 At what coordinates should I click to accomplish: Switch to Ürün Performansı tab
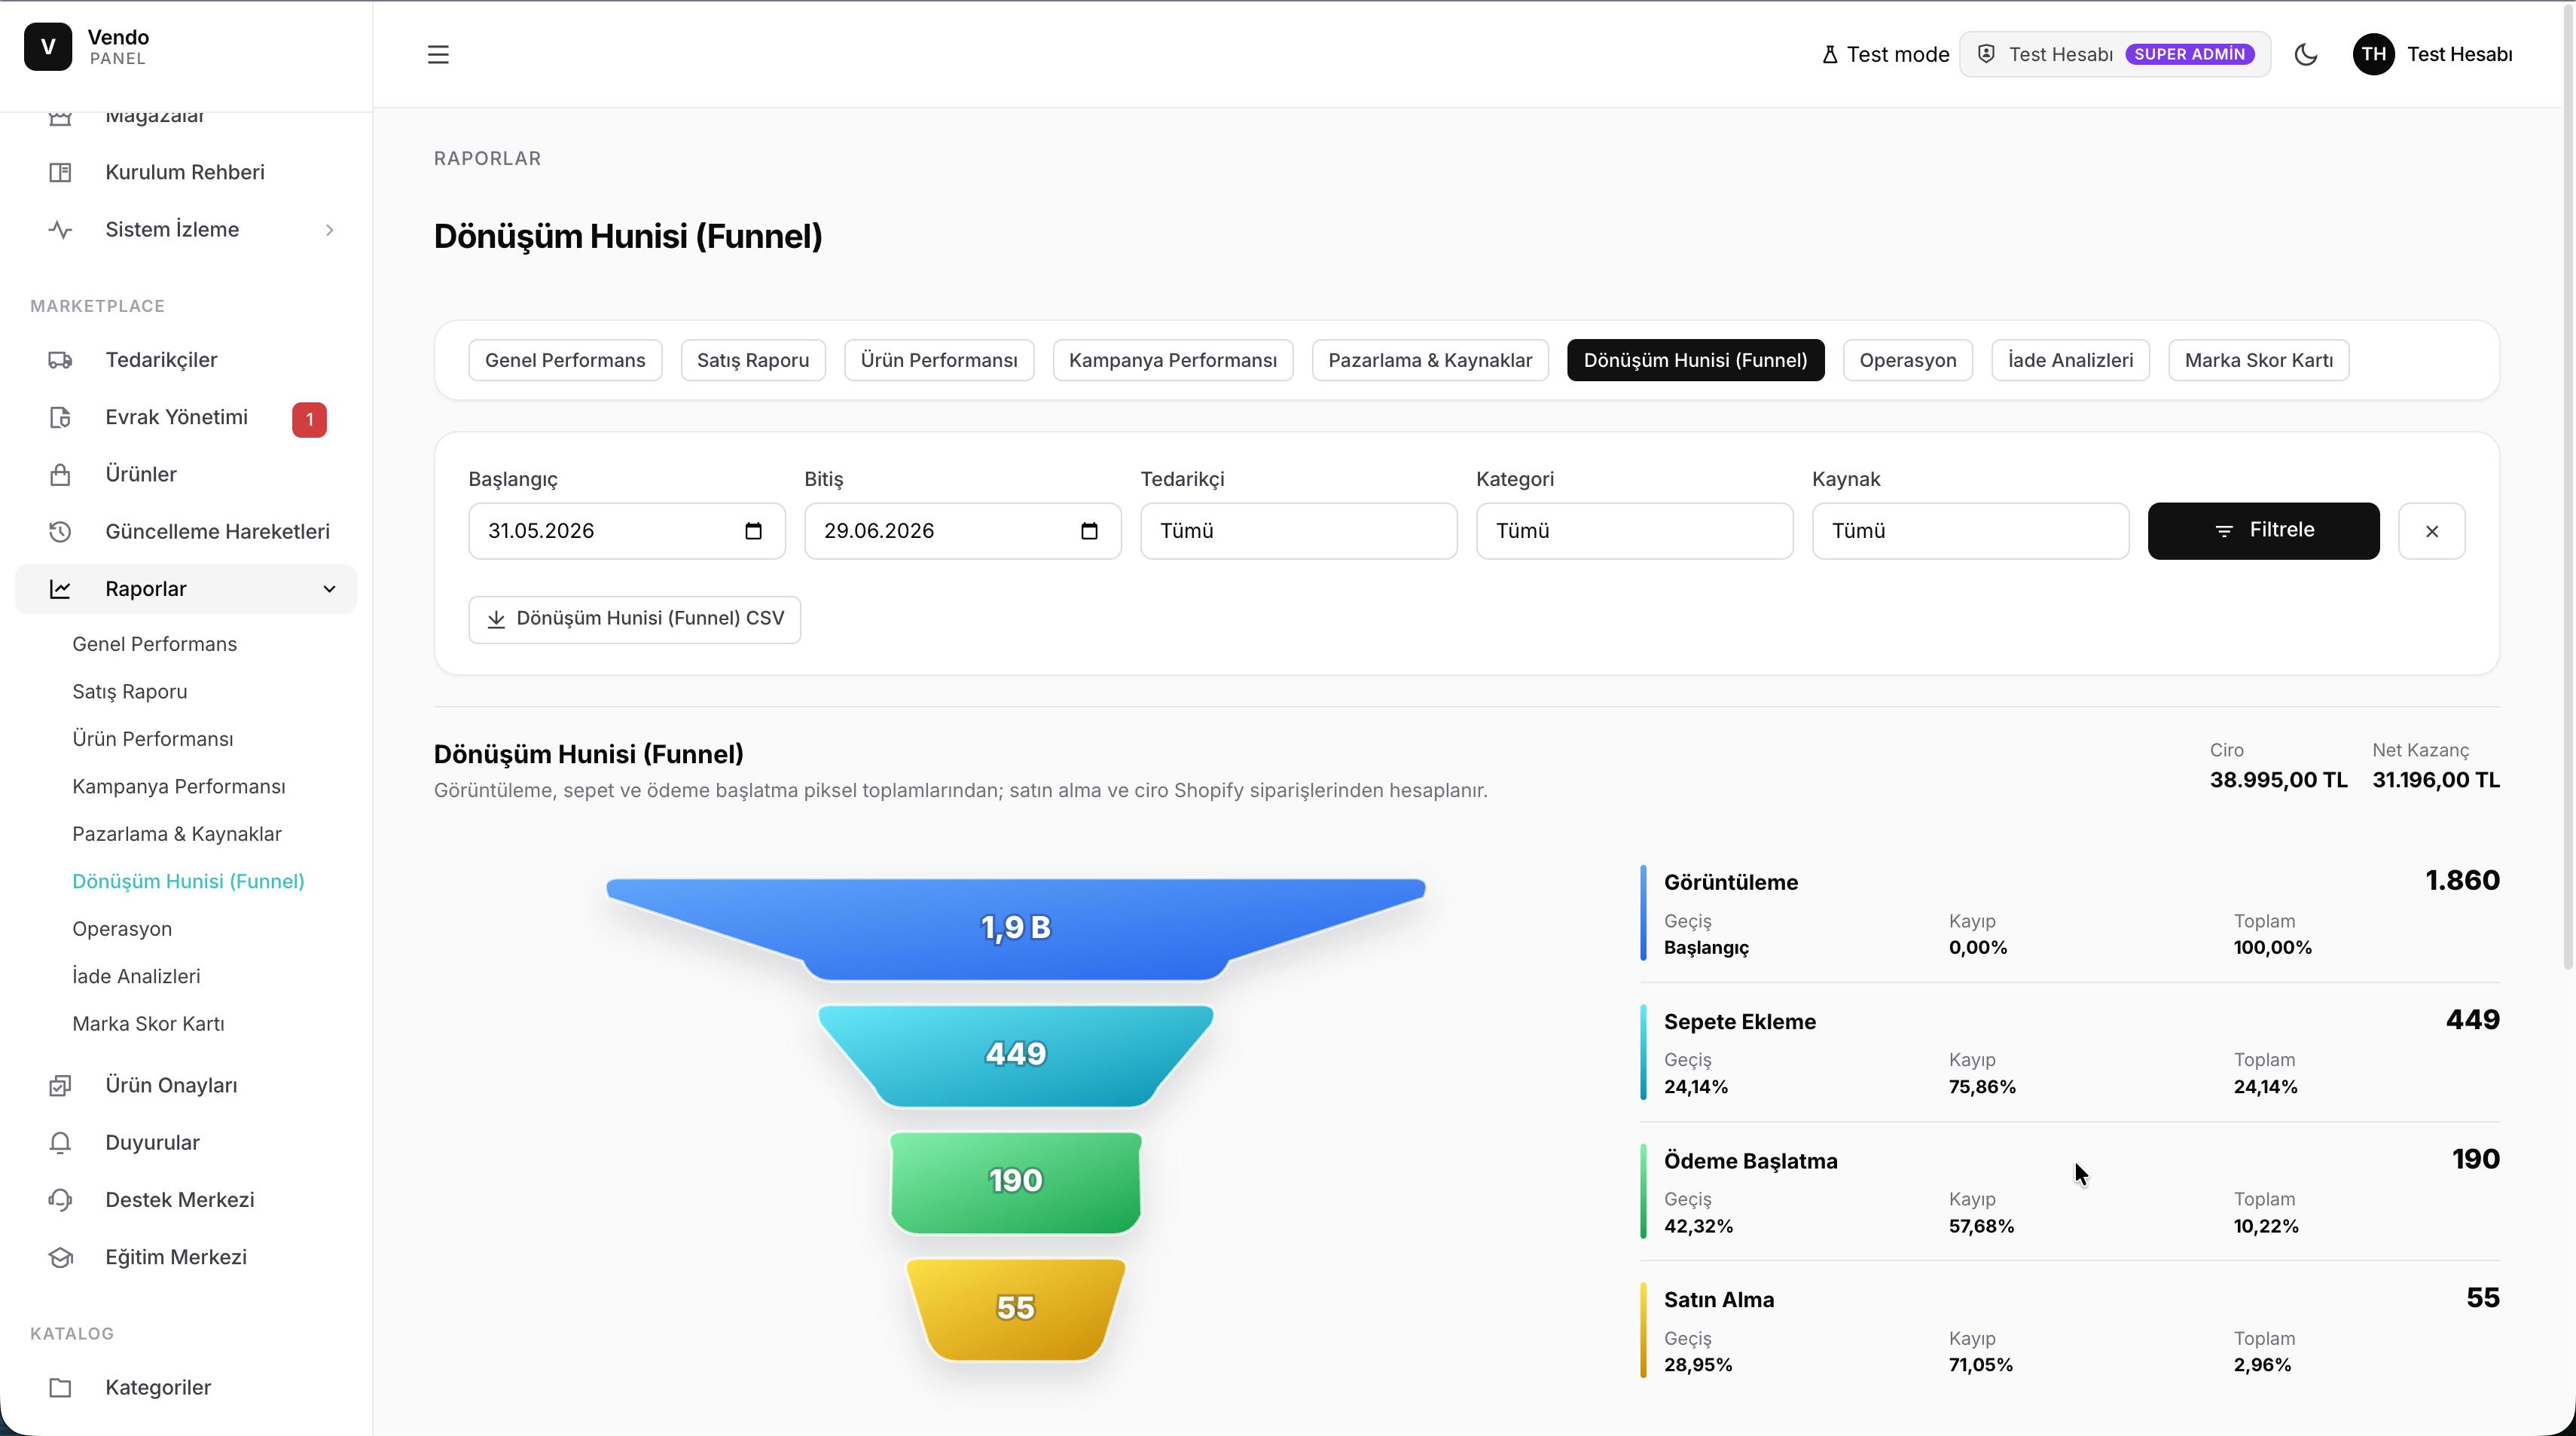(x=939, y=360)
